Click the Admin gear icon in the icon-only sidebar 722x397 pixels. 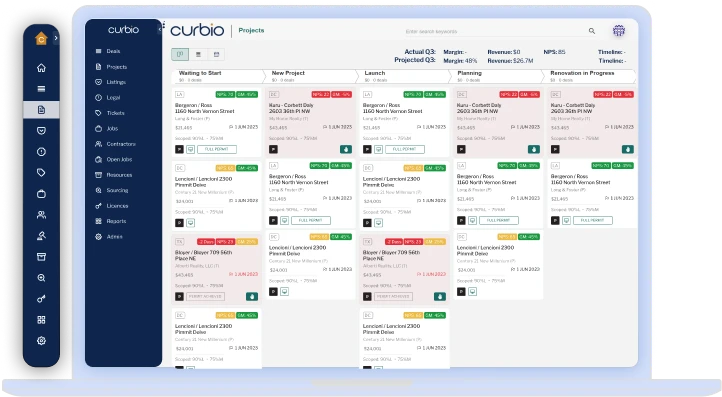[41, 341]
